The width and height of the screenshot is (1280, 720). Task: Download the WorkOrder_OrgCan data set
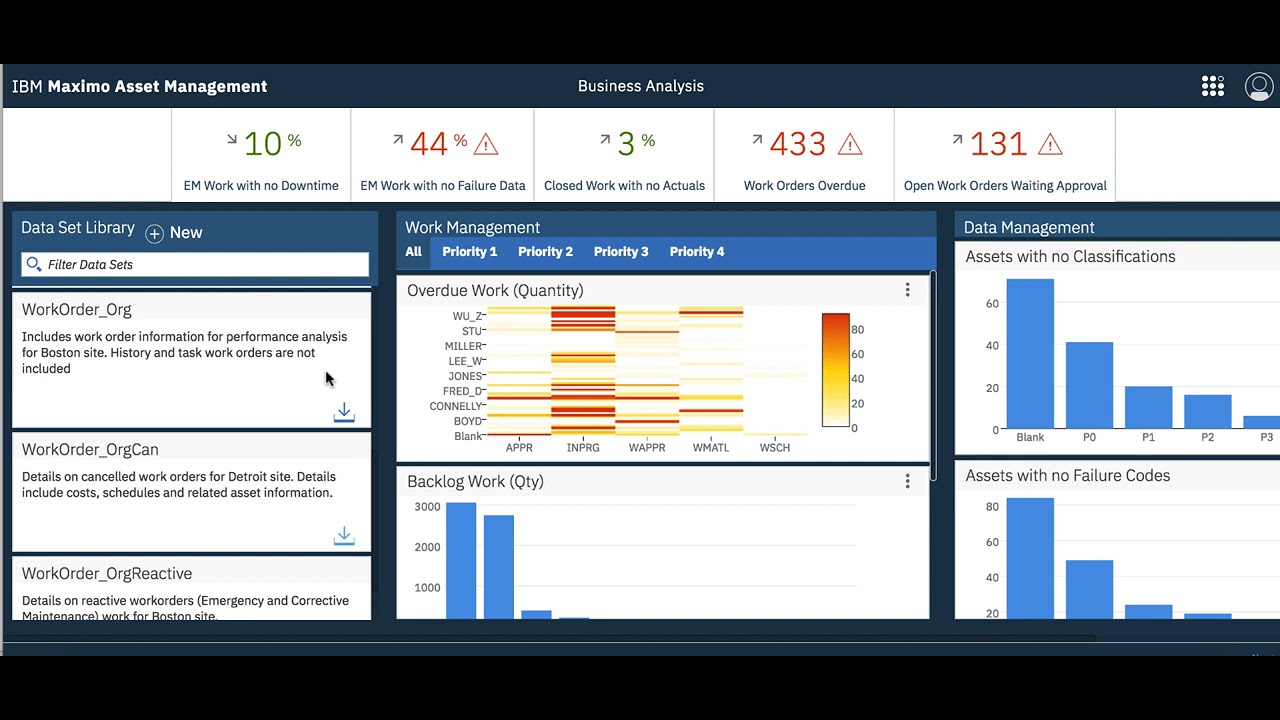point(344,536)
